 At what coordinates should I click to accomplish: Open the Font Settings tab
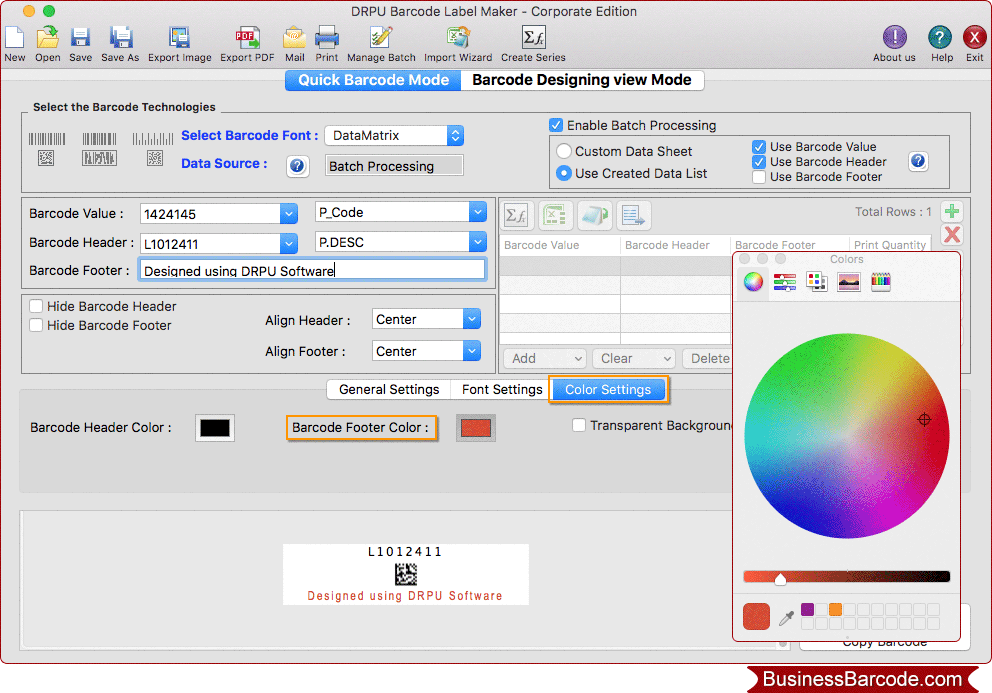(x=502, y=389)
